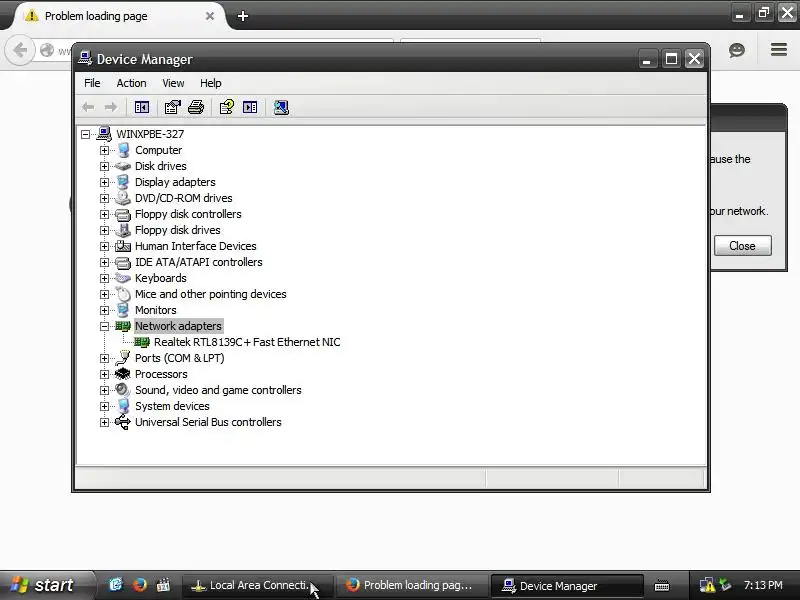Expand the Human Interface Devices node

click(105, 246)
